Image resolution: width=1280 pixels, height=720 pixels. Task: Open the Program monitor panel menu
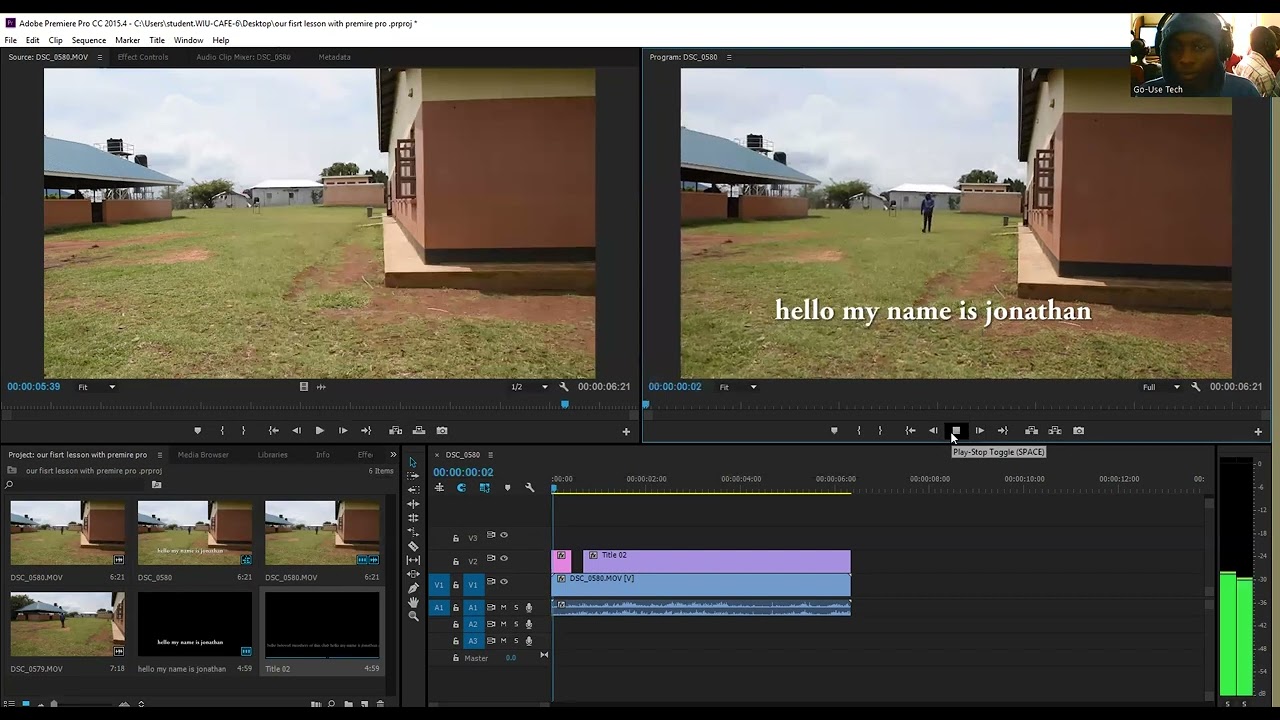click(729, 57)
